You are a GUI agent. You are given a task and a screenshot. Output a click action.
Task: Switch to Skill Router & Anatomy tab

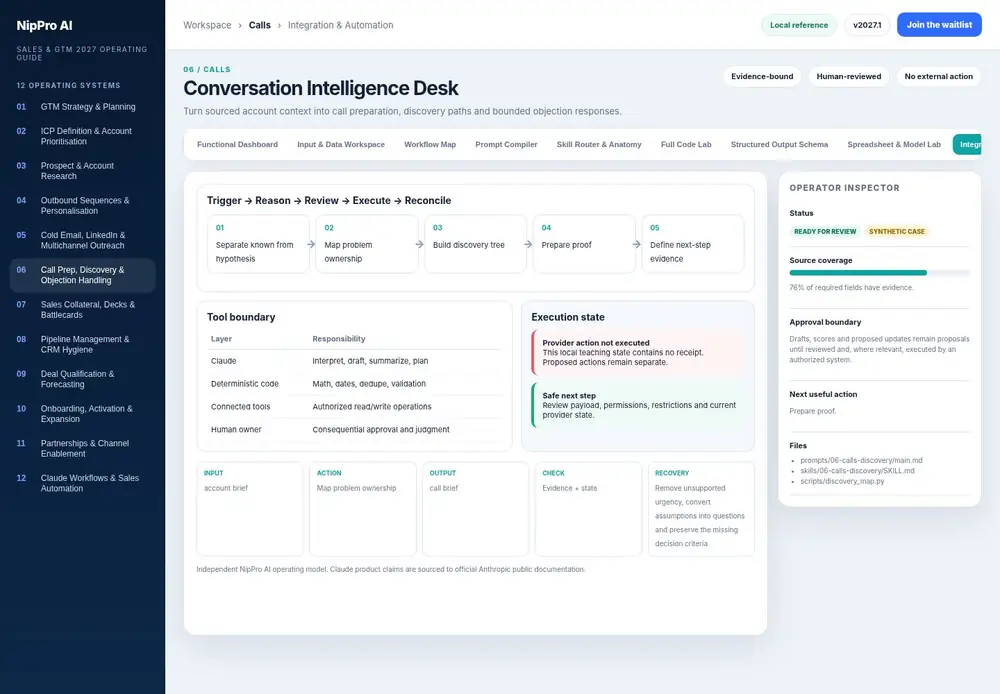coord(599,144)
